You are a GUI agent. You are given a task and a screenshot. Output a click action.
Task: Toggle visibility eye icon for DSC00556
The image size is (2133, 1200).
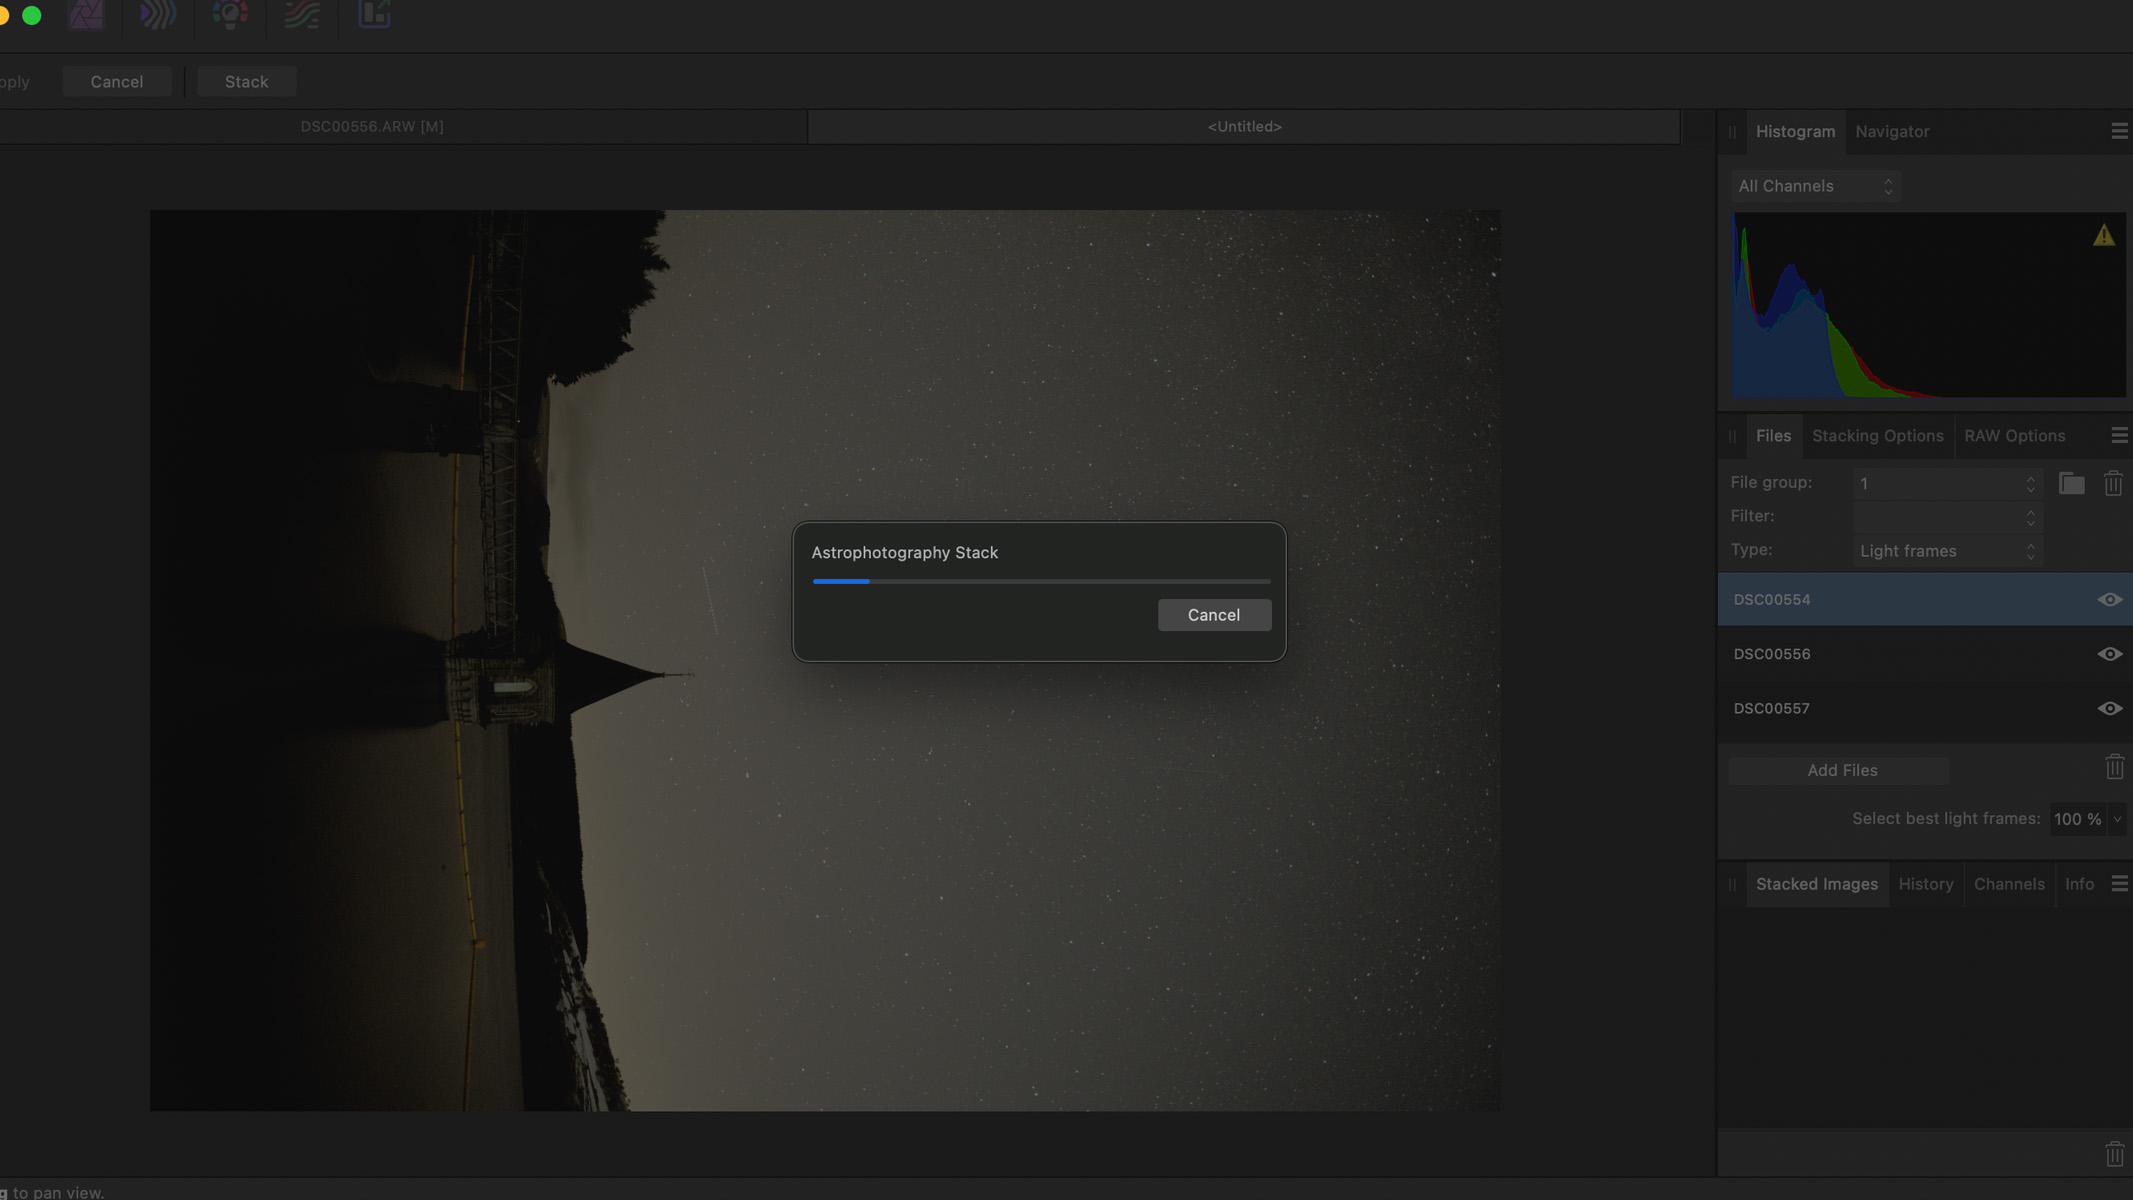(x=2110, y=653)
